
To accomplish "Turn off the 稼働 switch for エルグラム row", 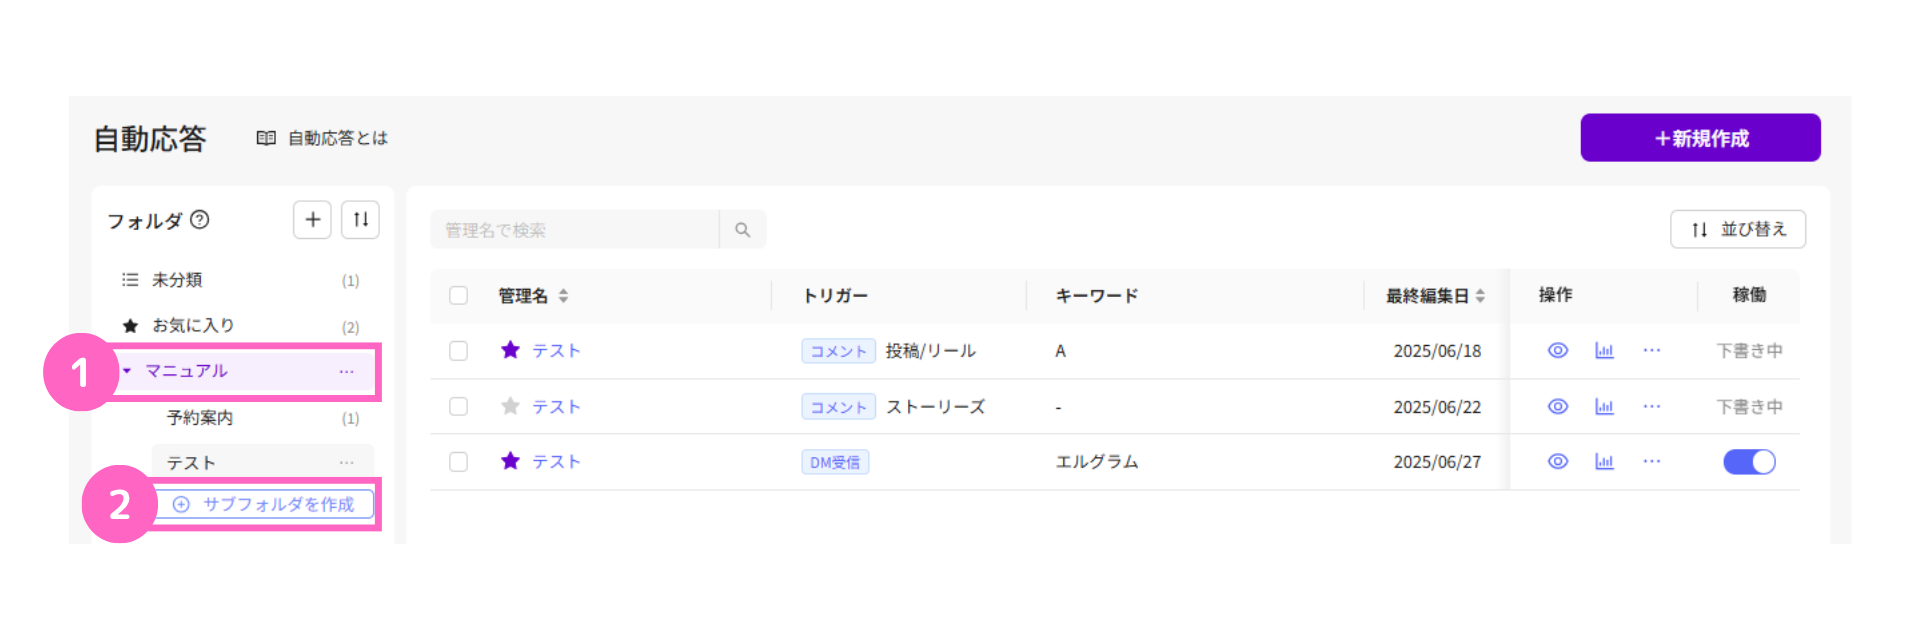I will click(1749, 462).
